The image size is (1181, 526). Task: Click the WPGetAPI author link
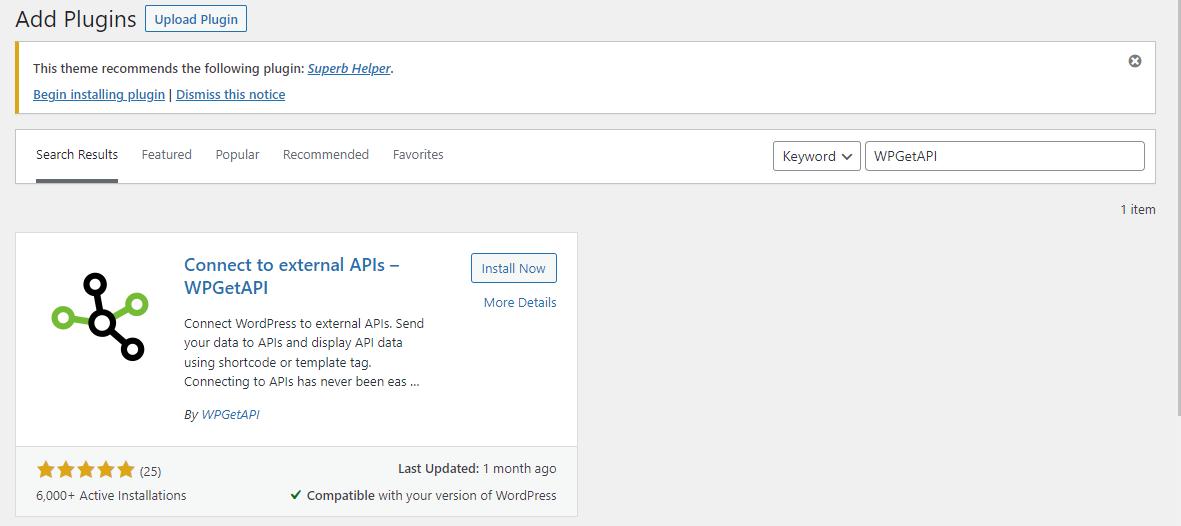click(x=230, y=414)
